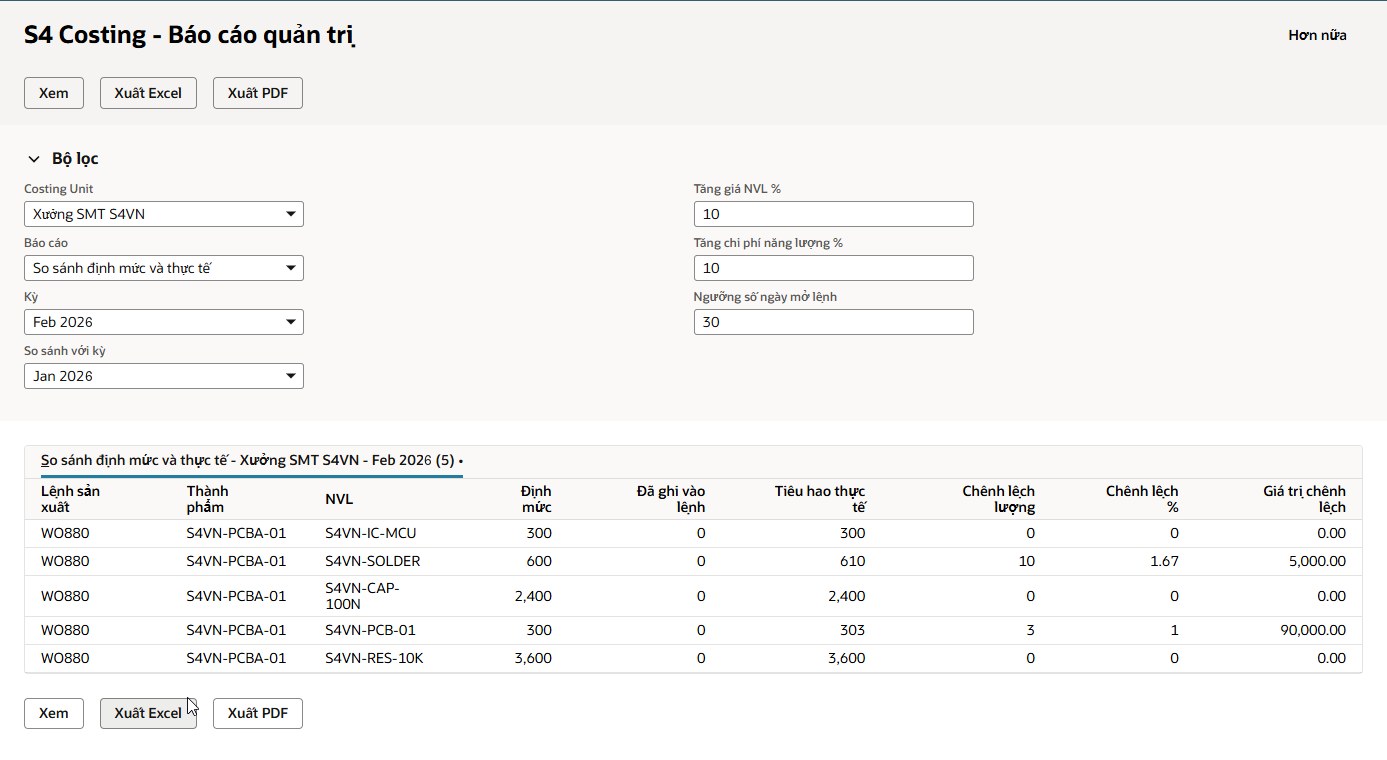
Task: Click S4VN-PCBA-01 in the S4VN-RES-10K row
Action: tap(236, 659)
